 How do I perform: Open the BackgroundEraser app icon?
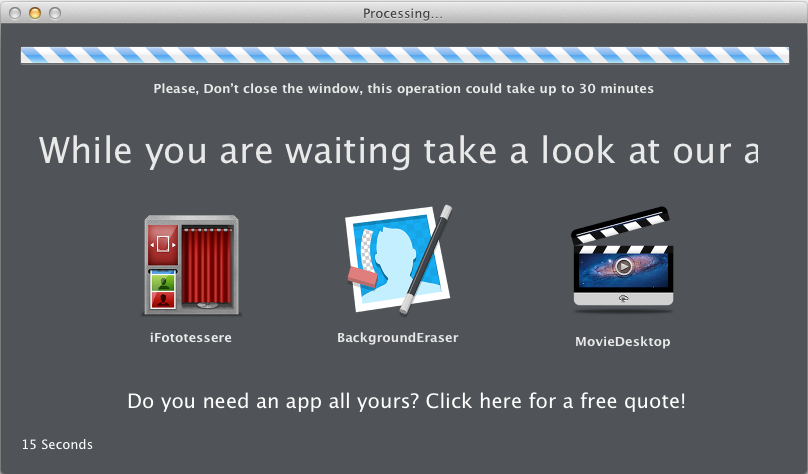[x=399, y=259]
